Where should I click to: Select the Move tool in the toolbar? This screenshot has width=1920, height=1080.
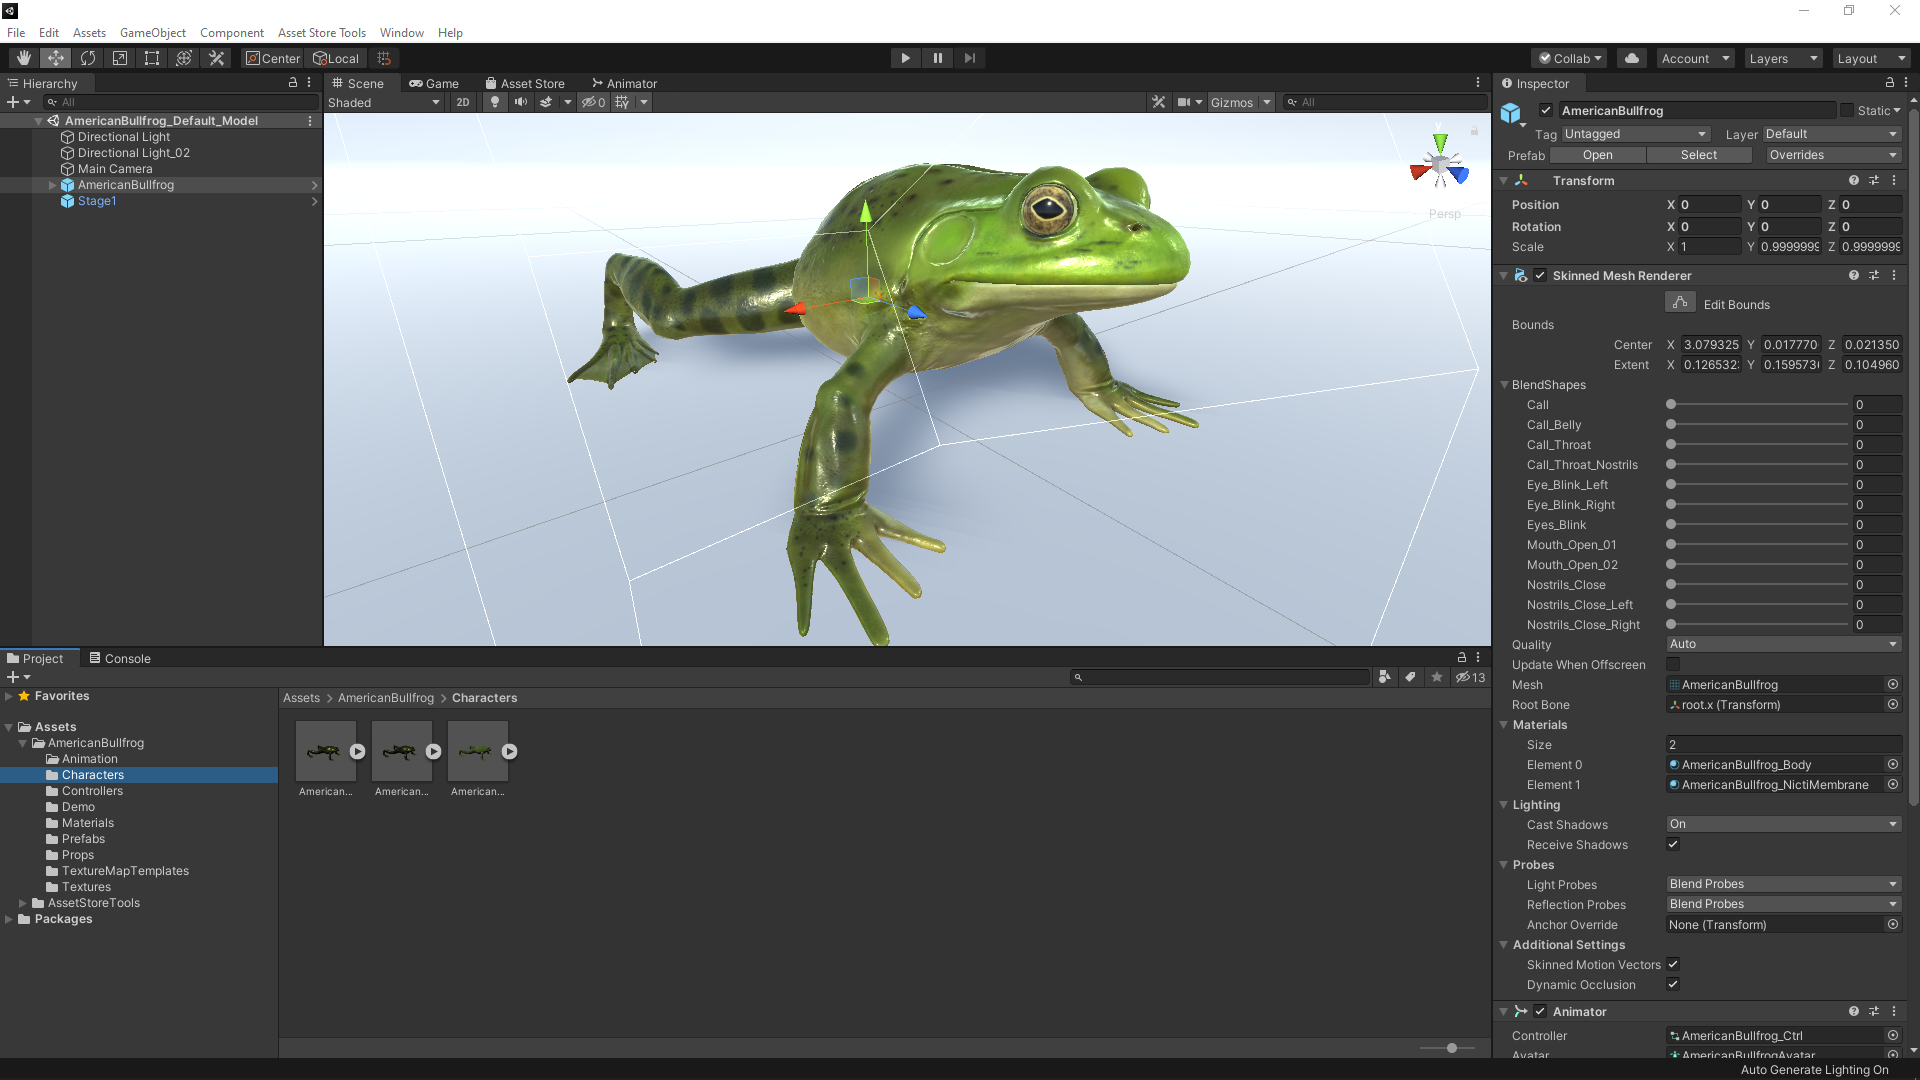pyautogui.click(x=55, y=57)
